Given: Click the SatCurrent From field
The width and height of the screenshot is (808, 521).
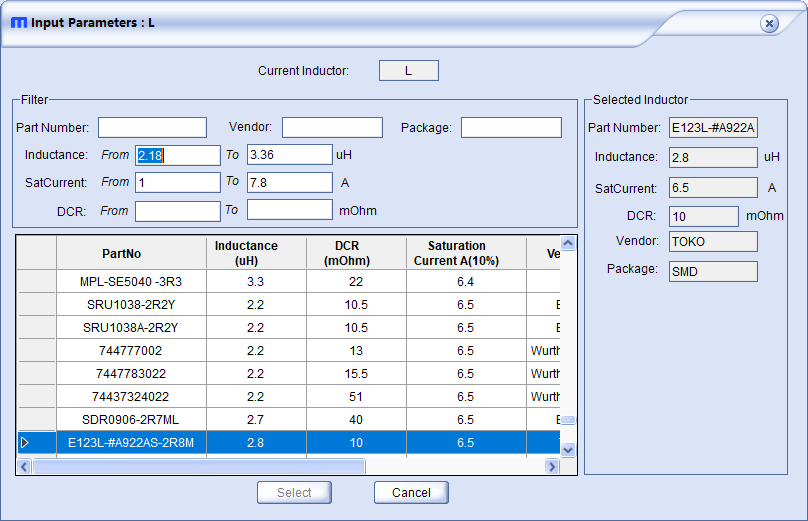Looking at the screenshot, I should (x=177, y=182).
